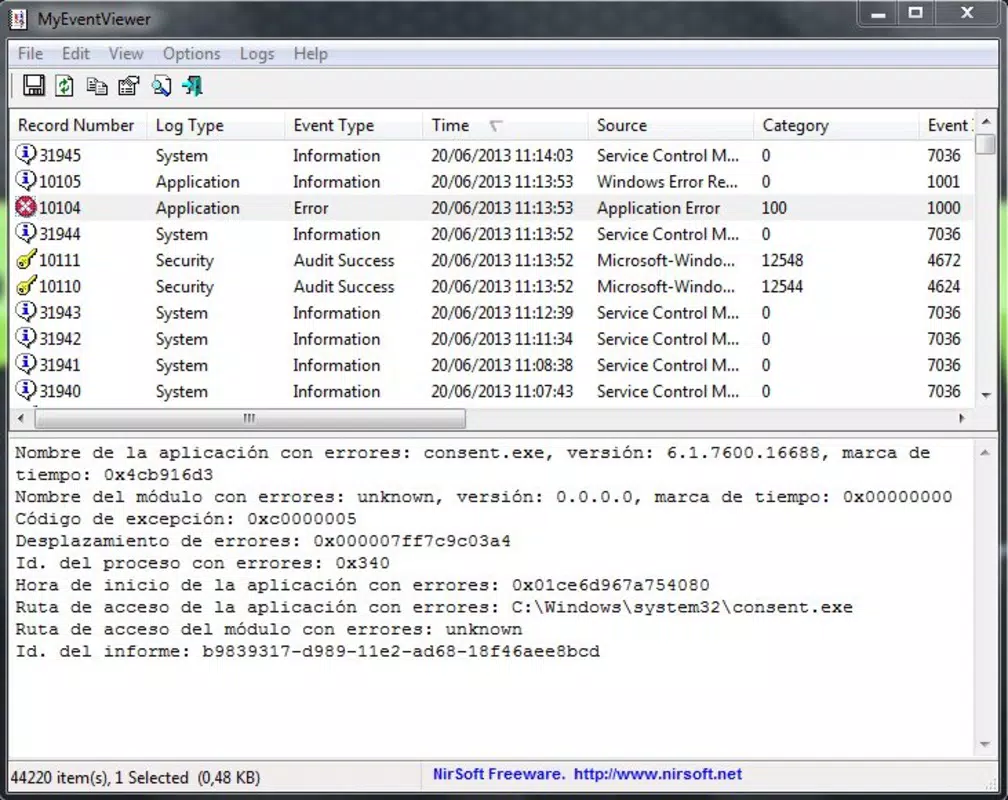Click the status bar item count text
The width and height of the screenshot is (1008, 800).
[136, 777]
